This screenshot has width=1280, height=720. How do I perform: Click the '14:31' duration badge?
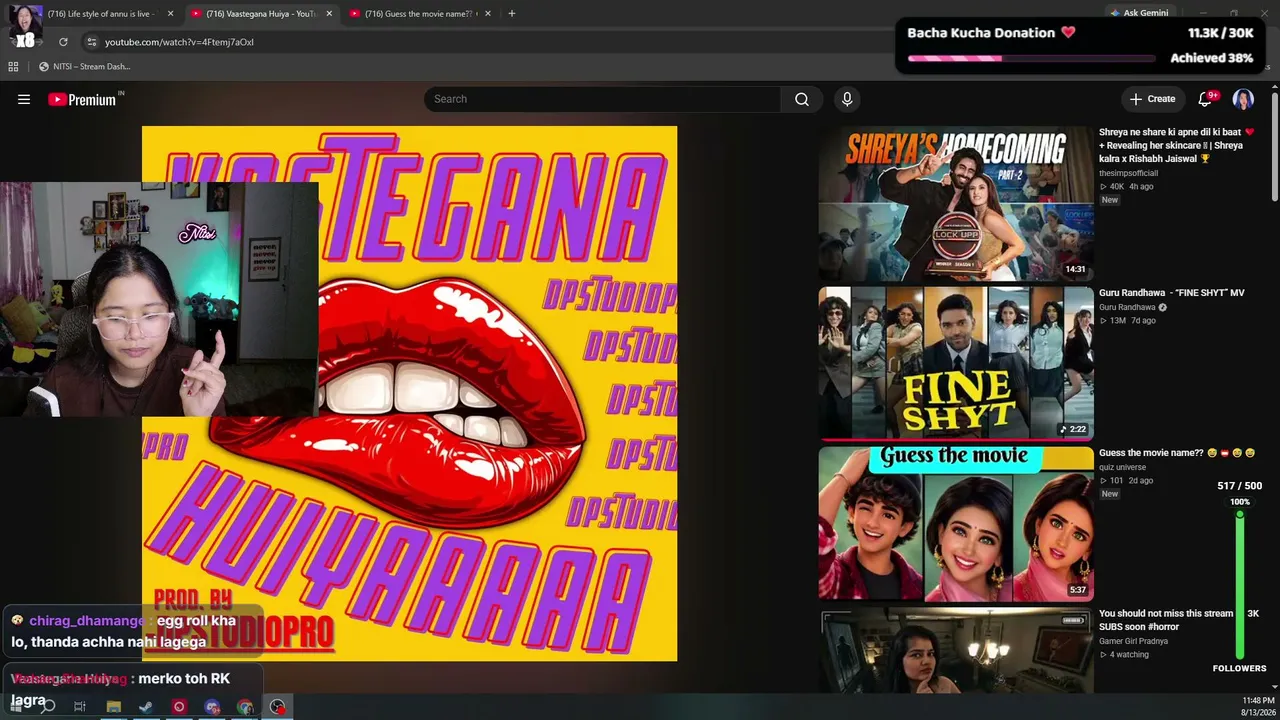pyautogui.click(x=1075, y=269)
